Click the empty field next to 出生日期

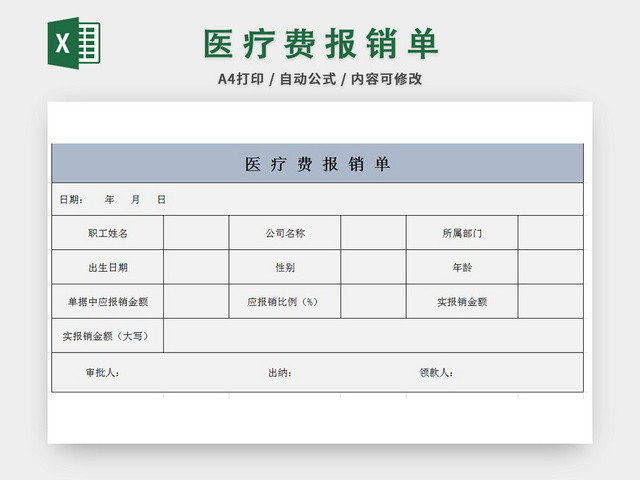pos(196,267)
